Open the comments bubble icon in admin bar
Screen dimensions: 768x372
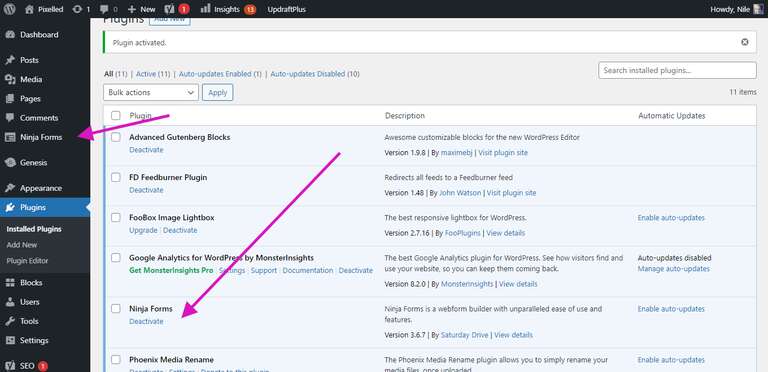tap(104, 9)
